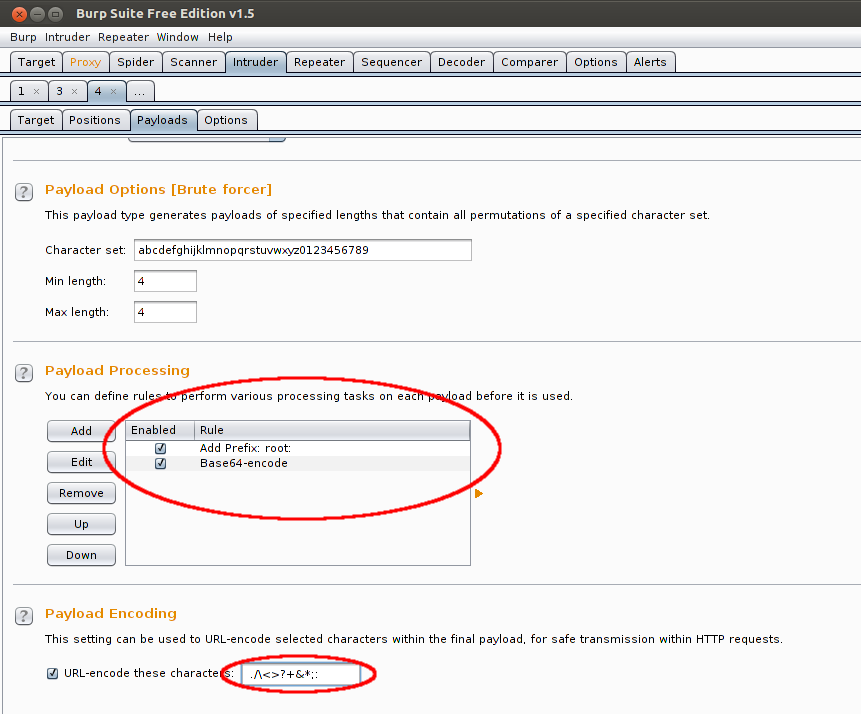Viewport: 861px width, 714px height.
Task: Click the URL-encode characters field
Action: point(301,674)
